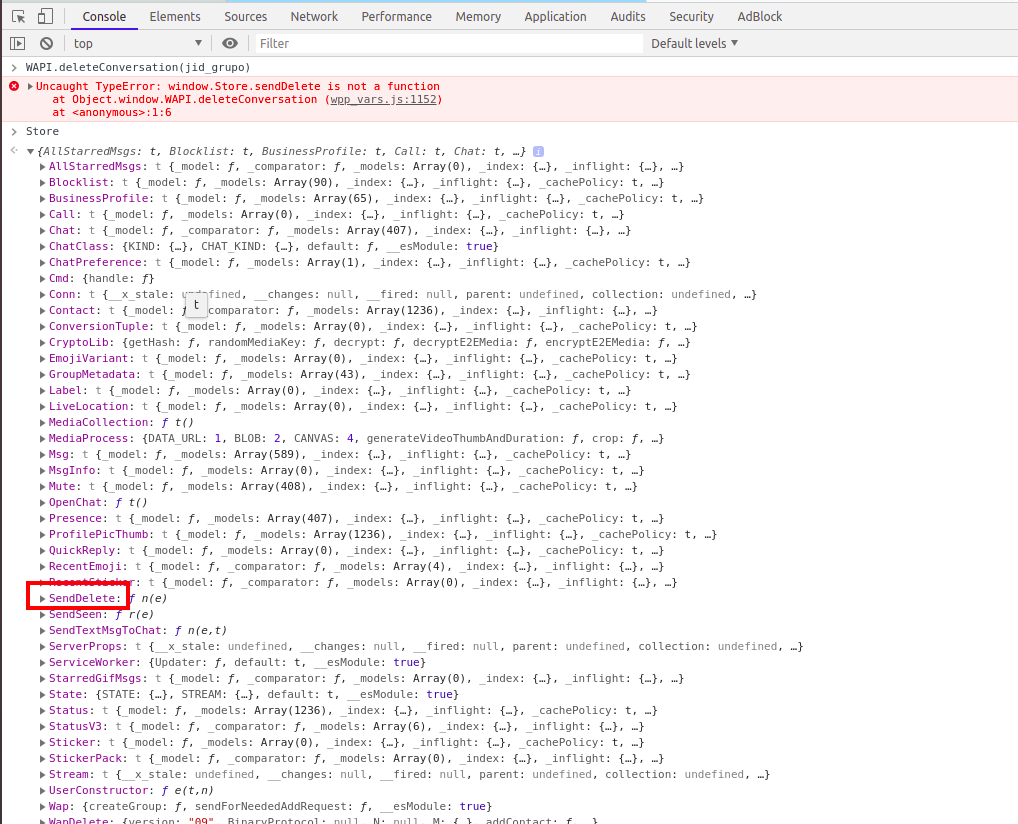1018x824 pixels.
Task: Open the Memory tab
Action: coord(478,17)
